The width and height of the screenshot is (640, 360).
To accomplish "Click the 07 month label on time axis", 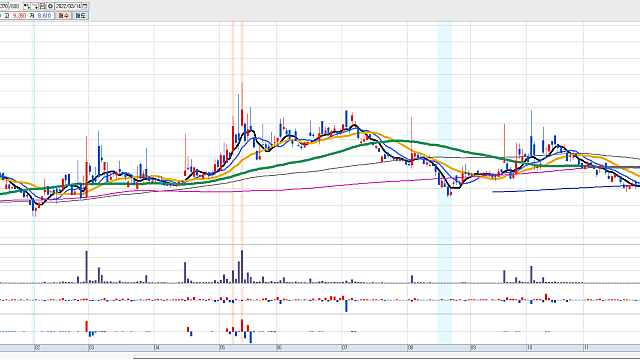I will [344, 348].
